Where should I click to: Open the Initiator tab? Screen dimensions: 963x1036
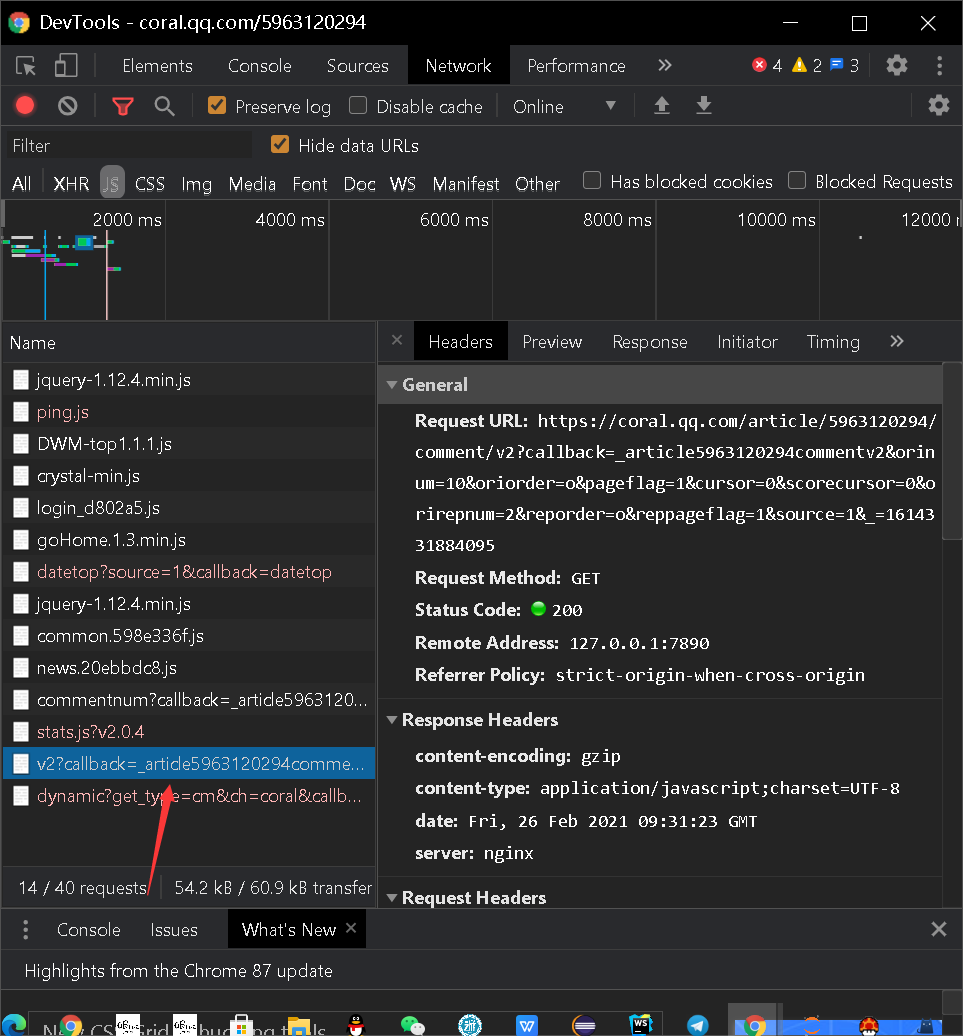pos(747,342)
